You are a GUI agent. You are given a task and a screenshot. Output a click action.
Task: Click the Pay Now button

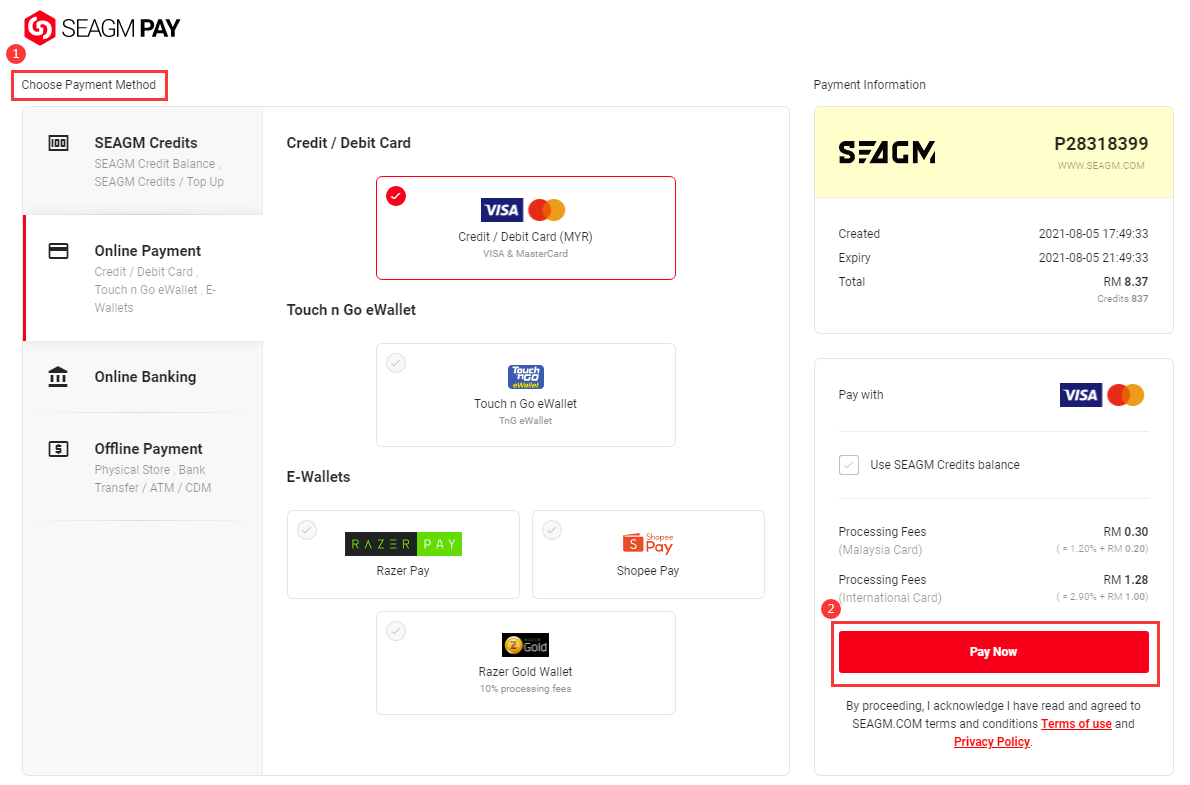[993, 651]
